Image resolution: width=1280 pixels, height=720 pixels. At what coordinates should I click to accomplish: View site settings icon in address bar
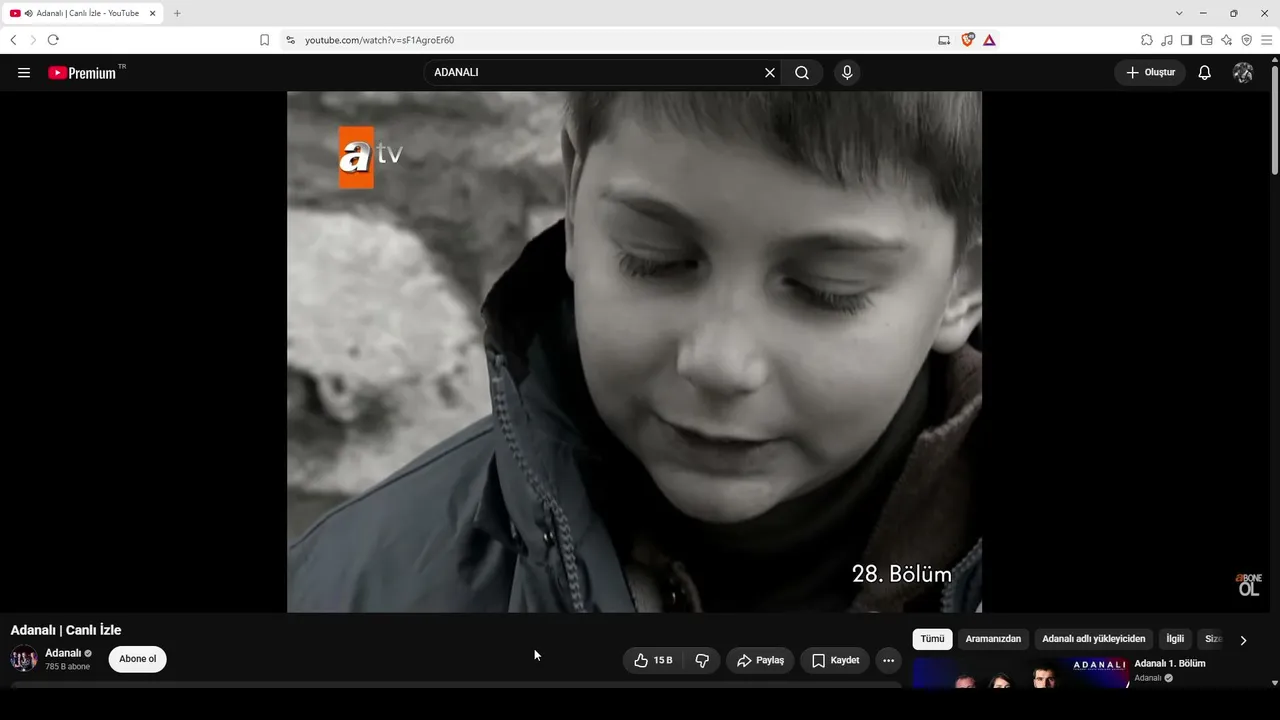coord(290,40)
